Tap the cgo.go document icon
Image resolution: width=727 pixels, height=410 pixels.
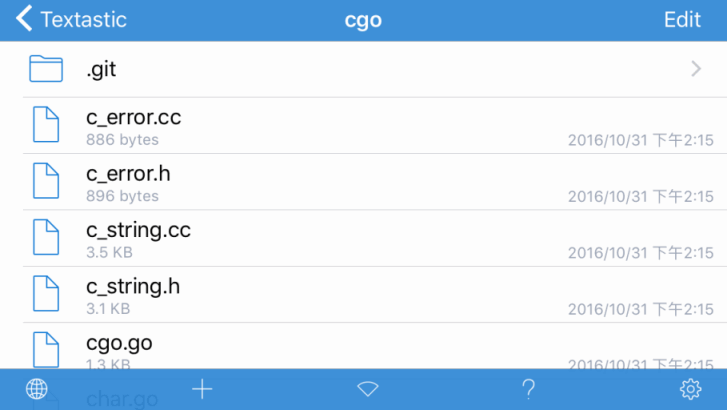tap(46, 350)
